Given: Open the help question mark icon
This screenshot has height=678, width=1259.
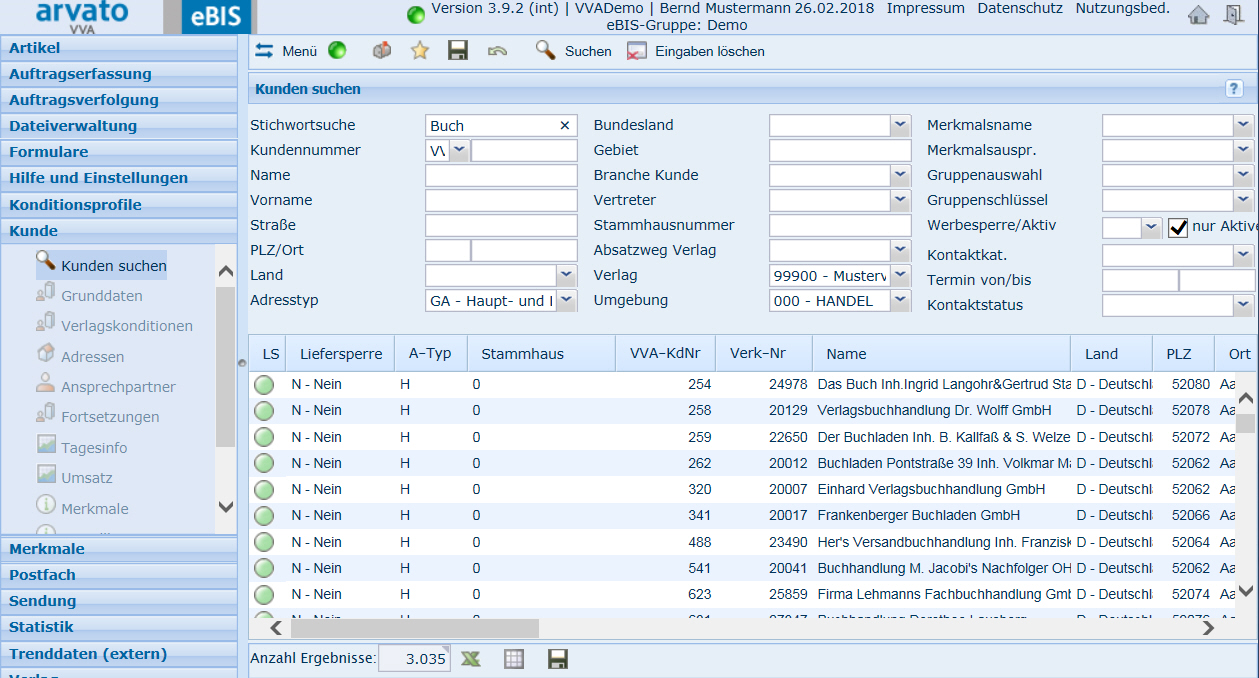Looking at the screenshot, I should [x=1234, y=89].
